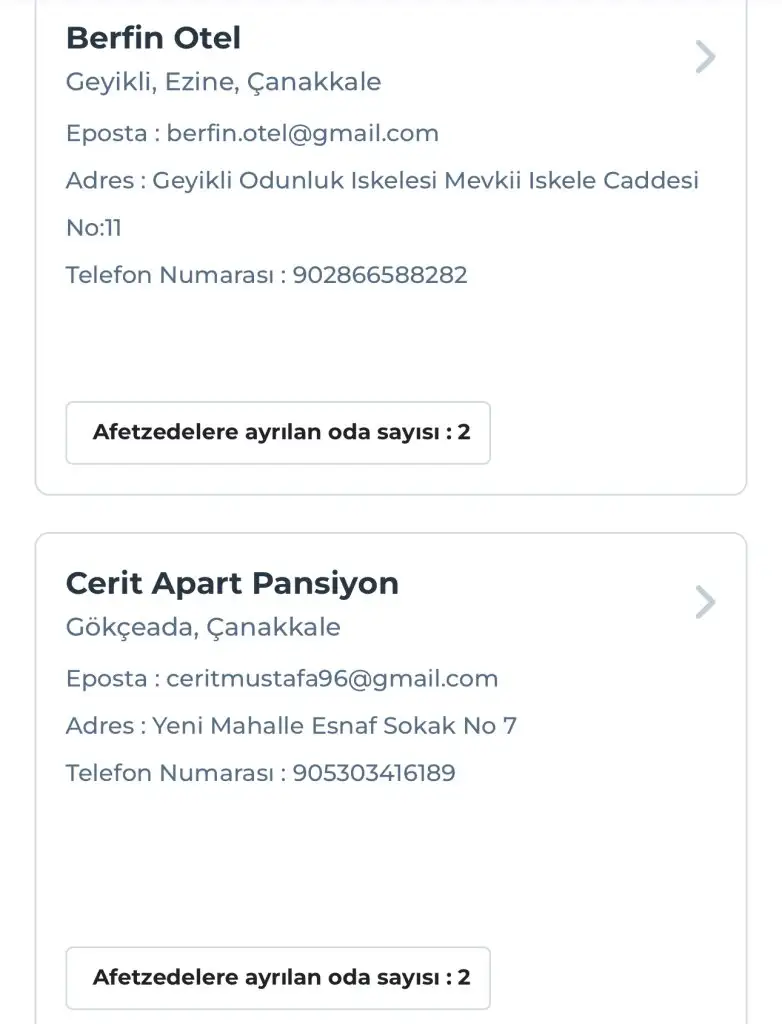Open the Berfin Otel title
Screen dimensions: 782x1024
[x=153, y=38]
